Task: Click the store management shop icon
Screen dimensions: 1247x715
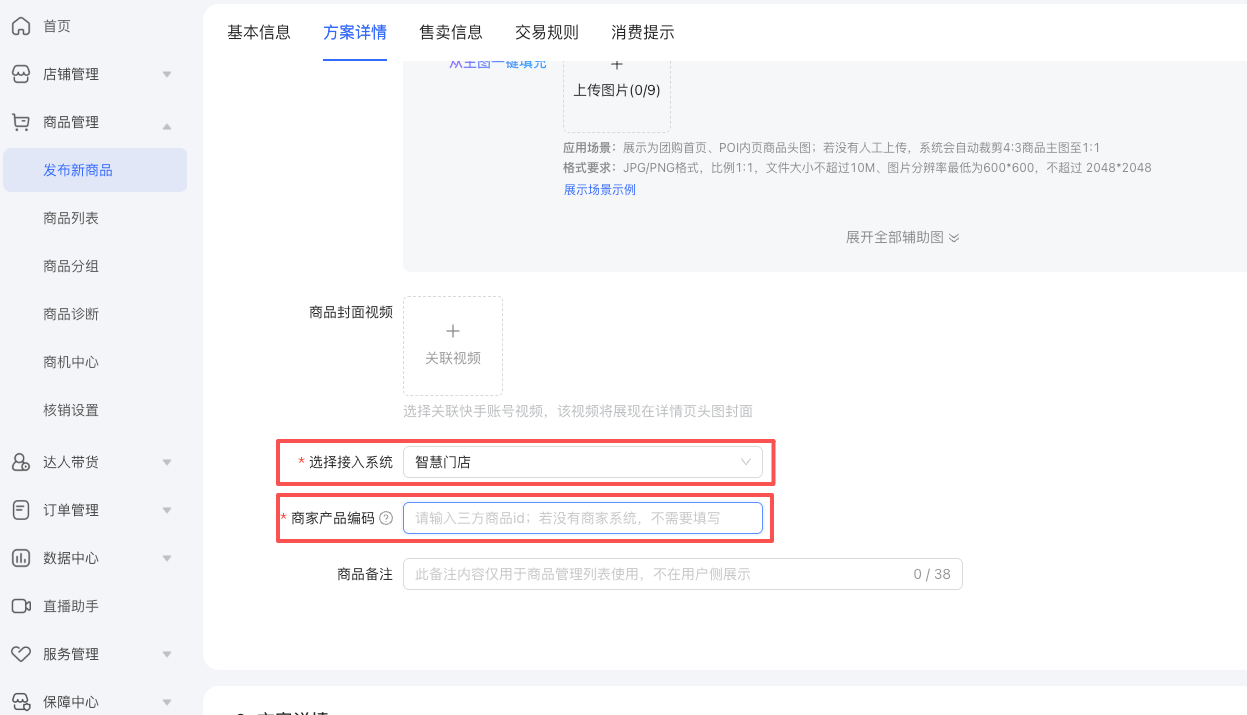Action: coord(21,74)
